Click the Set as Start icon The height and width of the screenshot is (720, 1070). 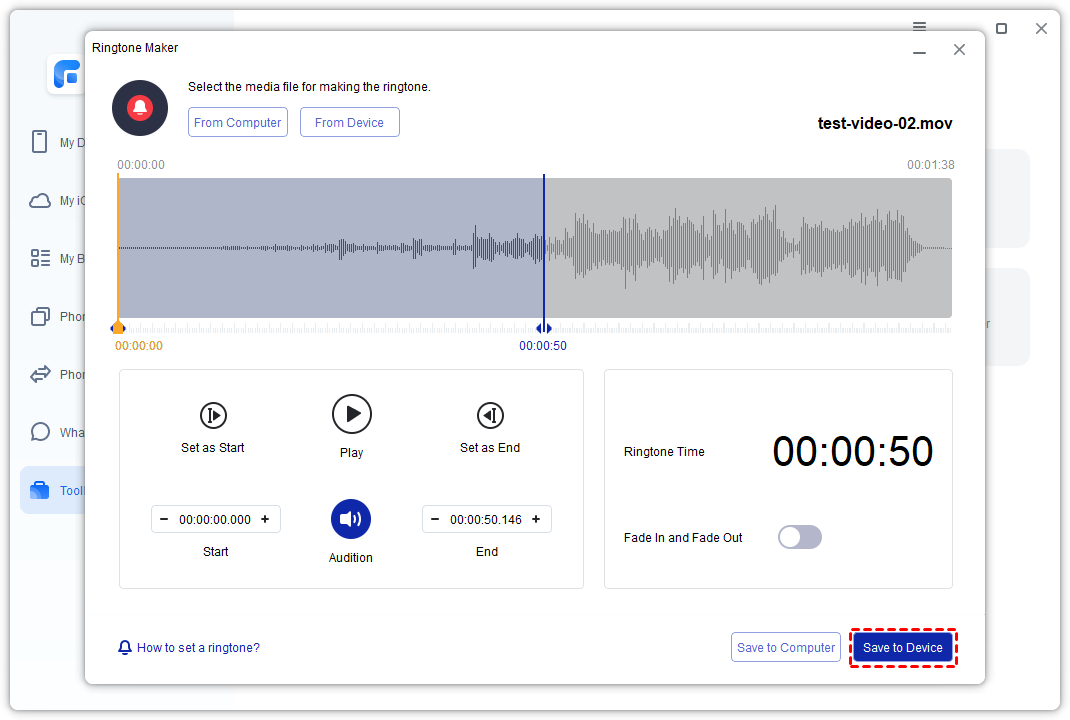[x=213, y=415]
